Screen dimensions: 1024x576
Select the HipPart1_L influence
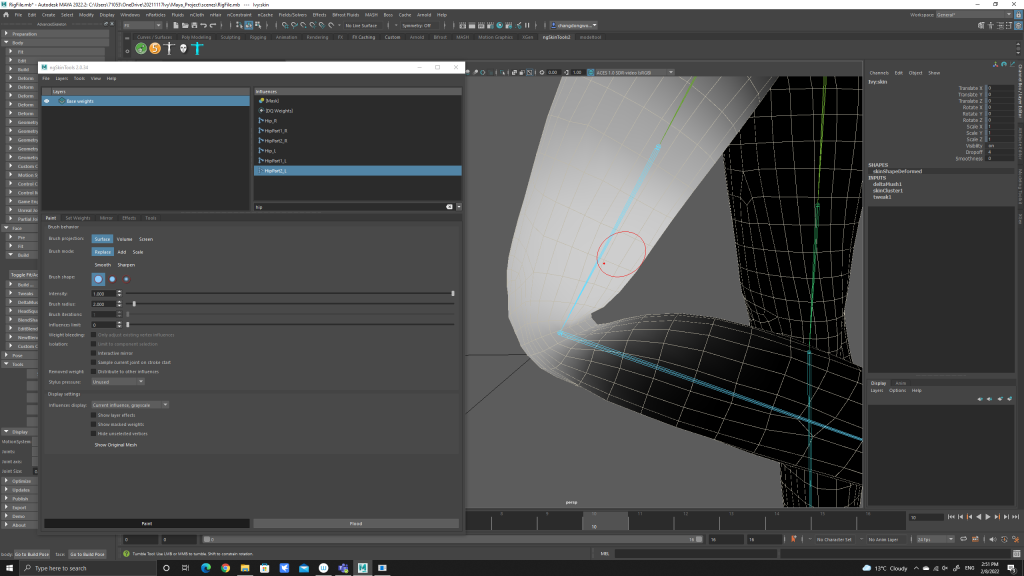coord(273,160)
